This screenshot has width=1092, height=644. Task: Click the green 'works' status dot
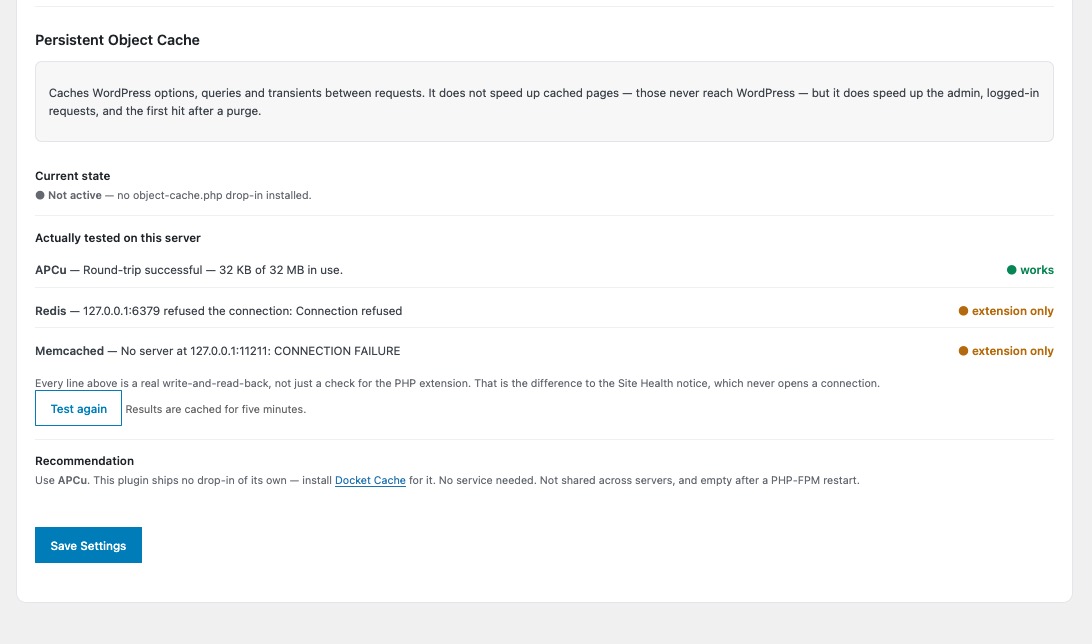point(1011,270)
